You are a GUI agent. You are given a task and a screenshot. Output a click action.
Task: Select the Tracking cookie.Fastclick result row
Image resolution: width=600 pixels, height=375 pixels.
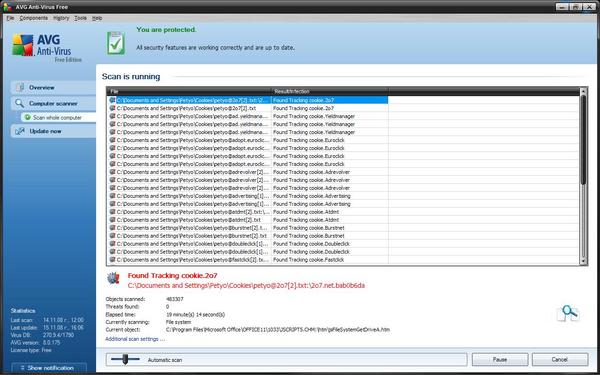[x=247, y=260]
